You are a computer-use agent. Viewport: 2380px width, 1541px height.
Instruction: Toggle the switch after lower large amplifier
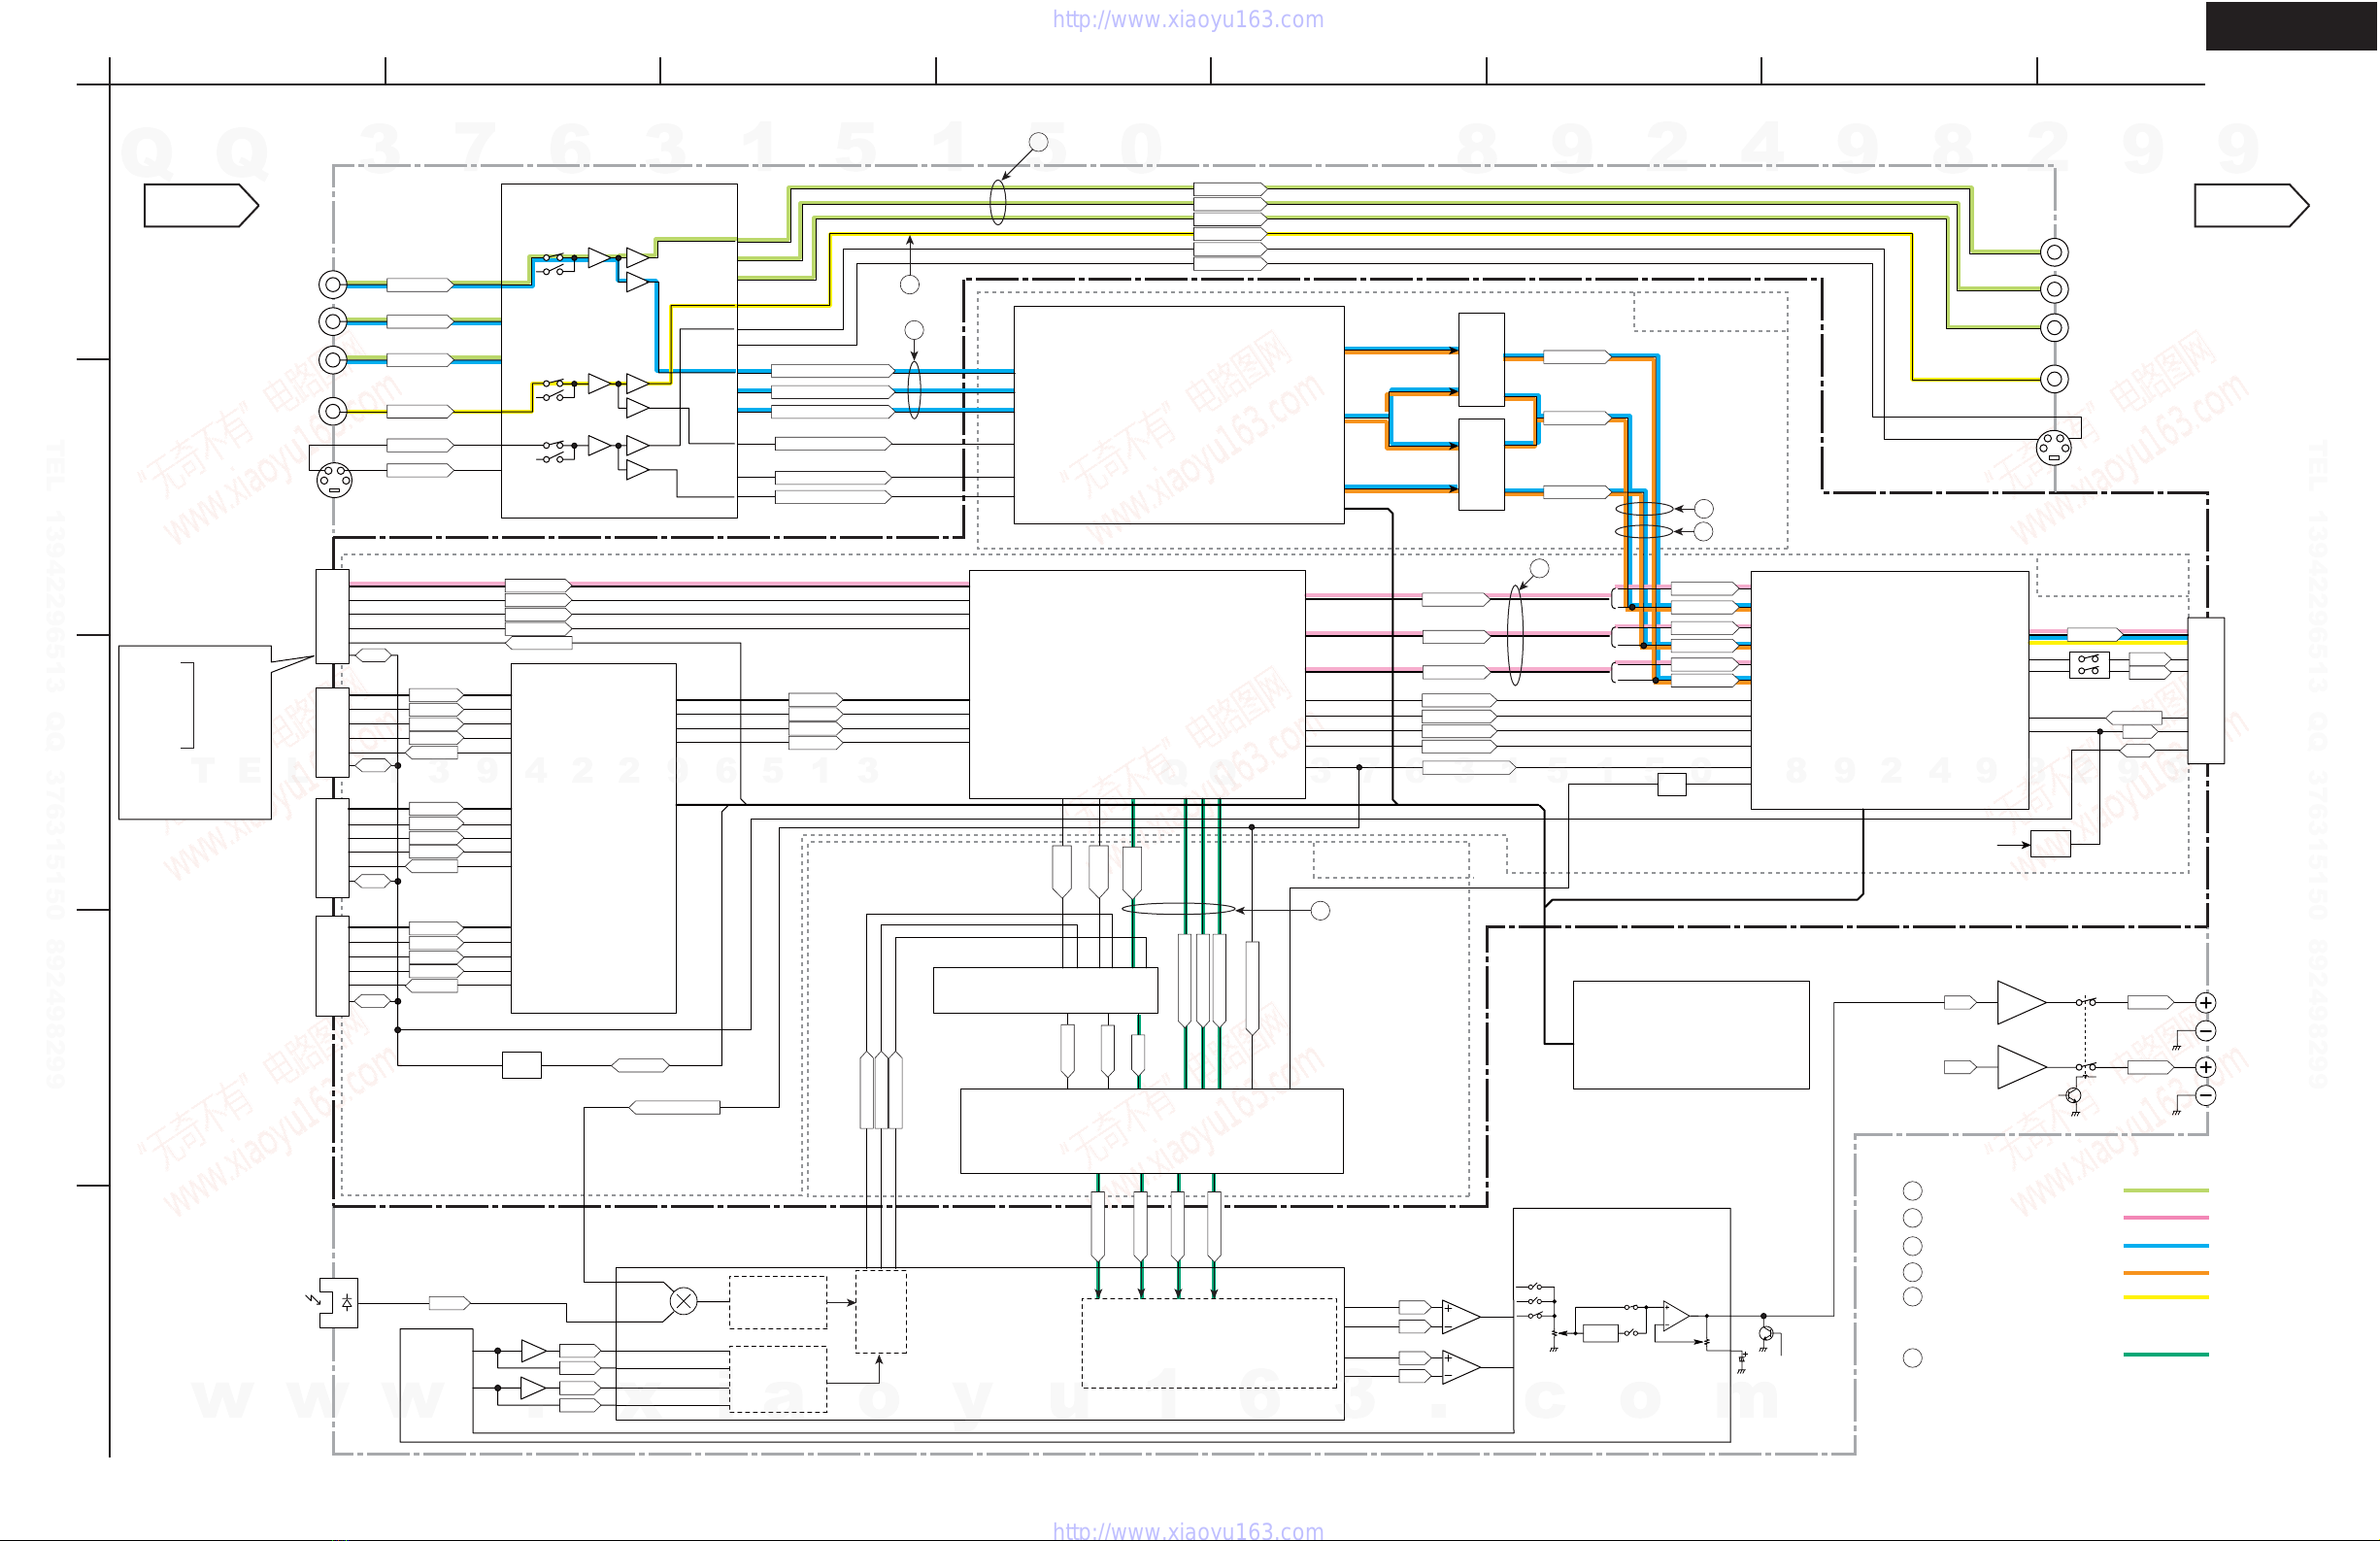[x=2085, y=1067]
